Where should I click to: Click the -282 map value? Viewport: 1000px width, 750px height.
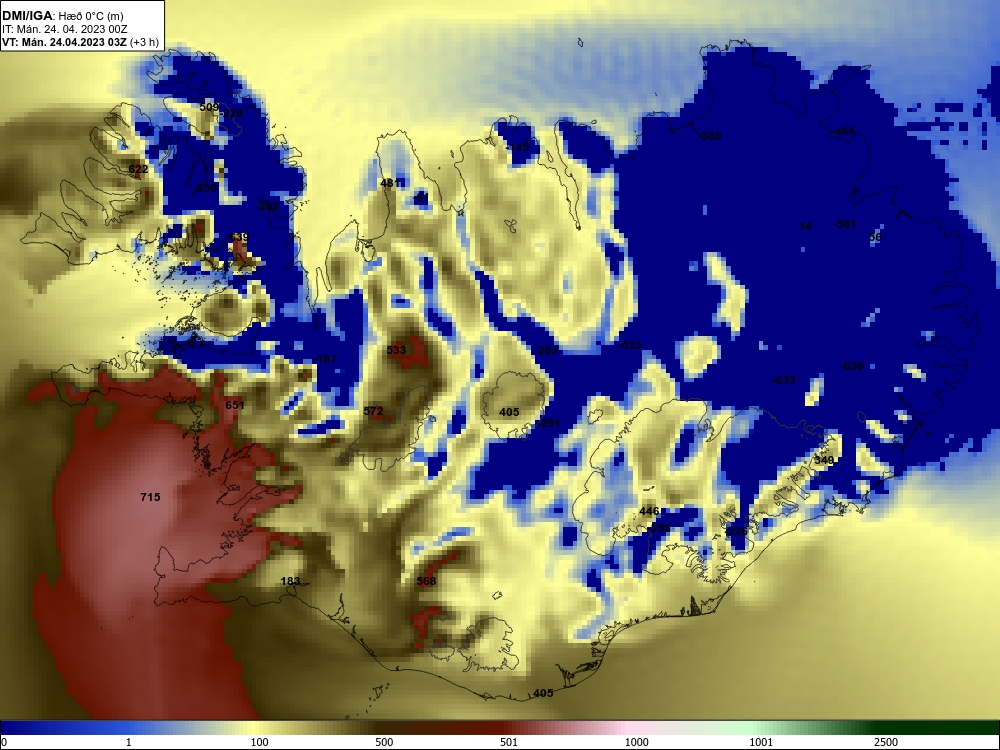coord(267,206)
